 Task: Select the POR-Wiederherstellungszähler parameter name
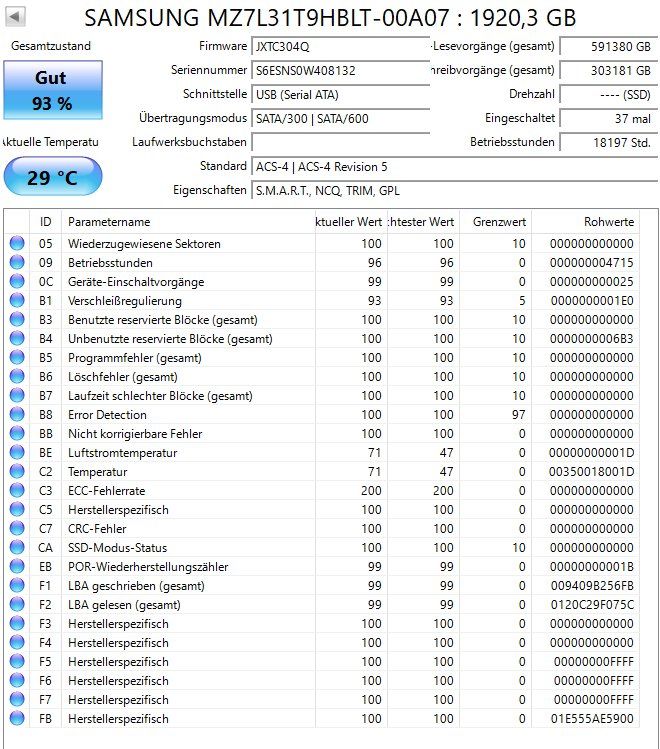[148, 567]
